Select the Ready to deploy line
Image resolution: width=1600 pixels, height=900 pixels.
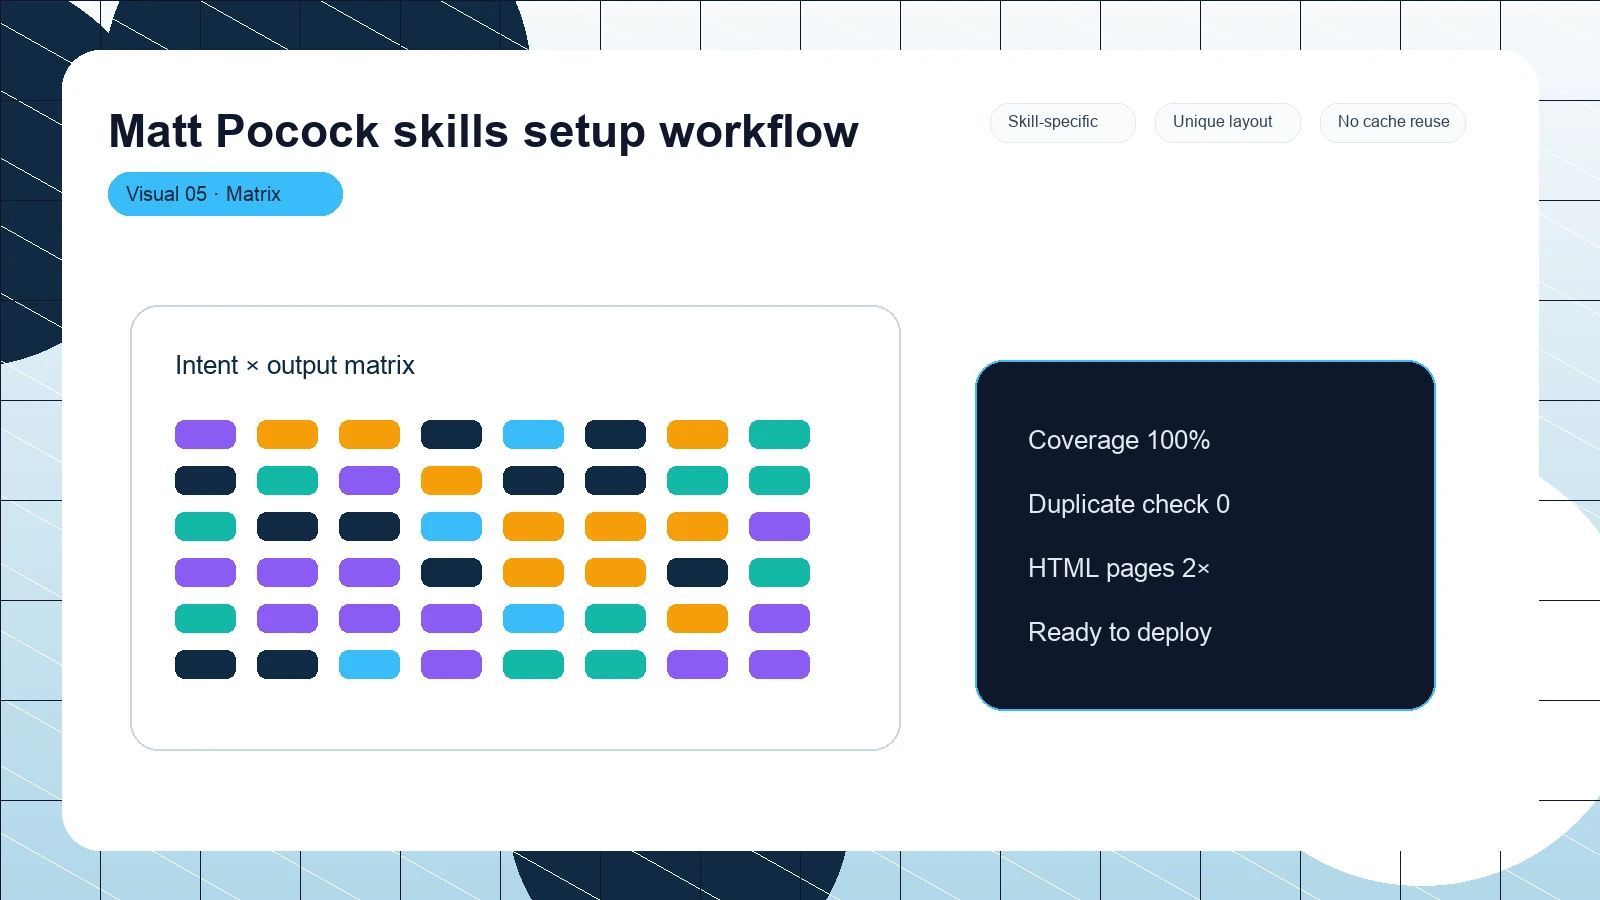(1120, 632)
